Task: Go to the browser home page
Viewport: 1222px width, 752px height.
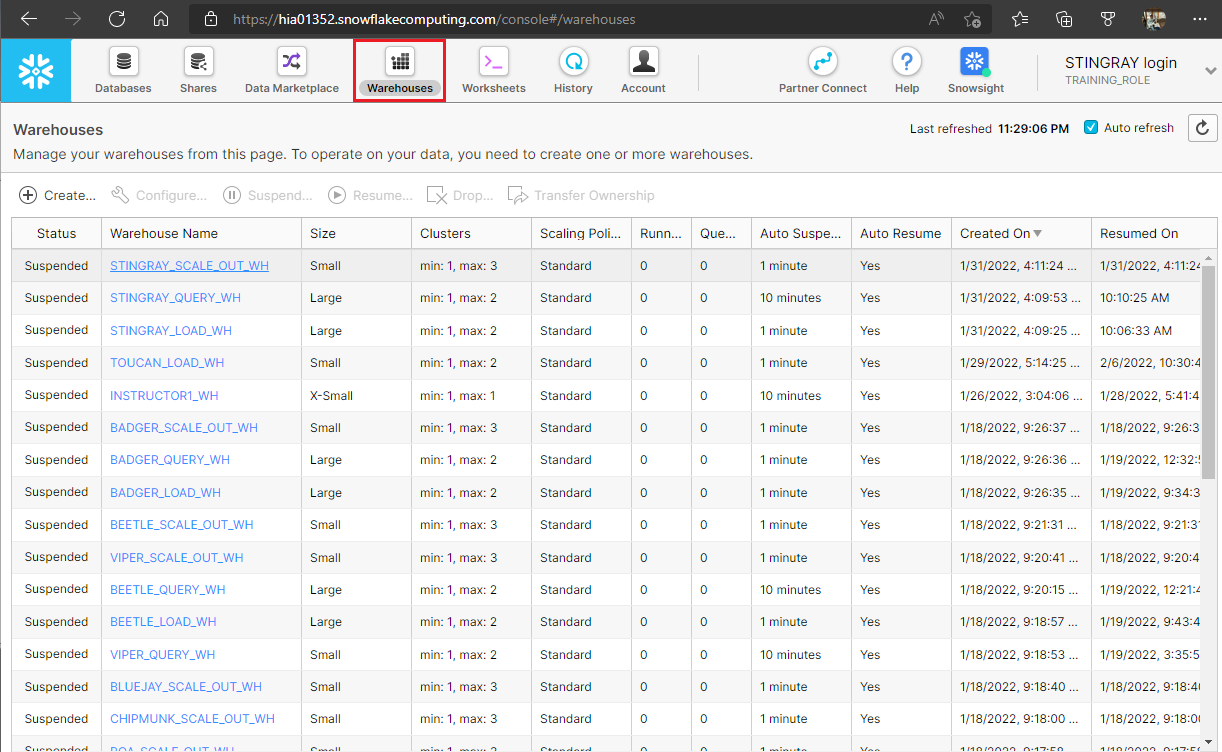Action: coord(161,19)
